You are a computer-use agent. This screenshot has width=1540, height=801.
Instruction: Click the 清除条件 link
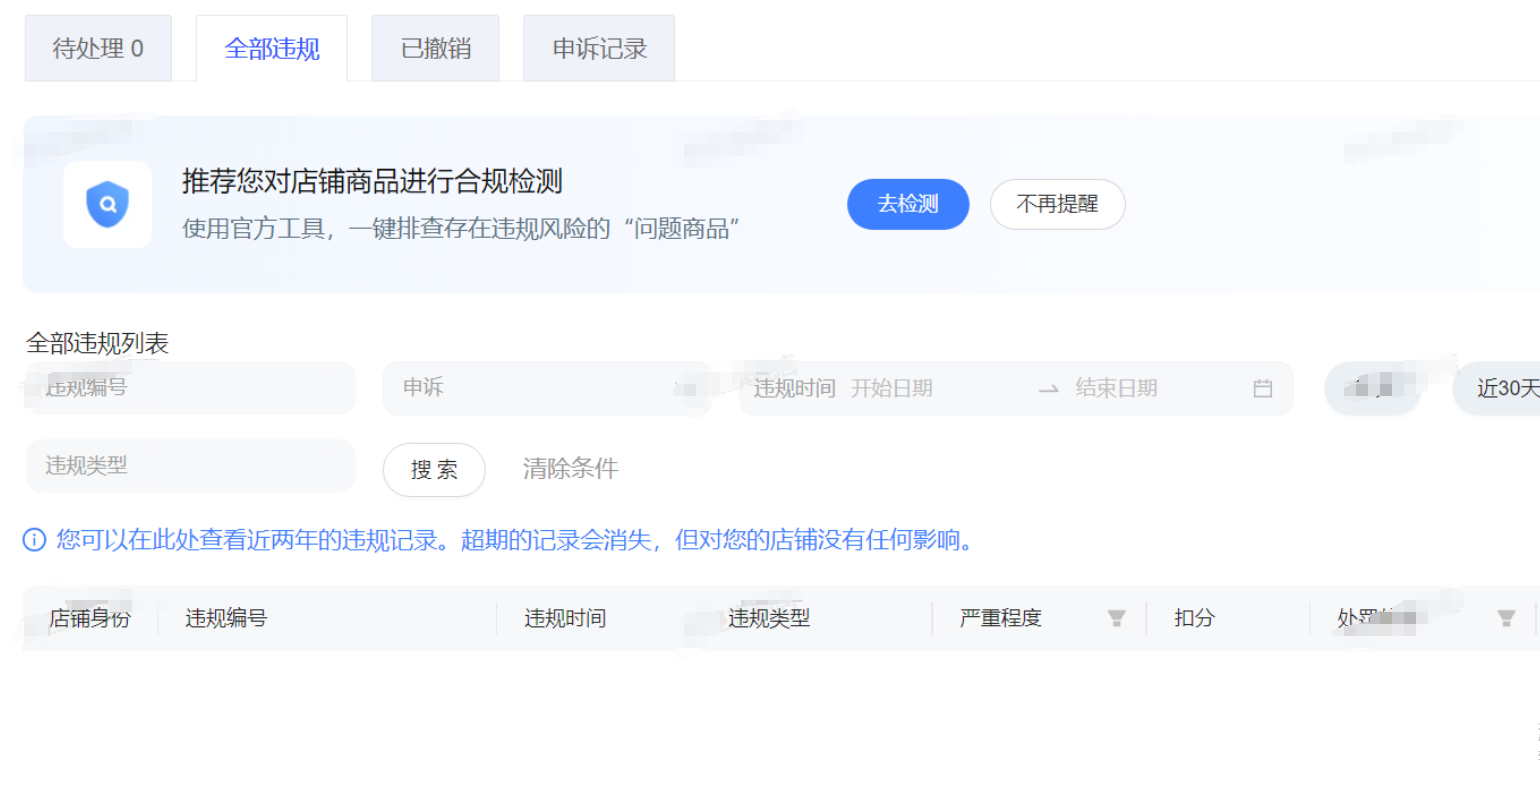click(570, 469)
